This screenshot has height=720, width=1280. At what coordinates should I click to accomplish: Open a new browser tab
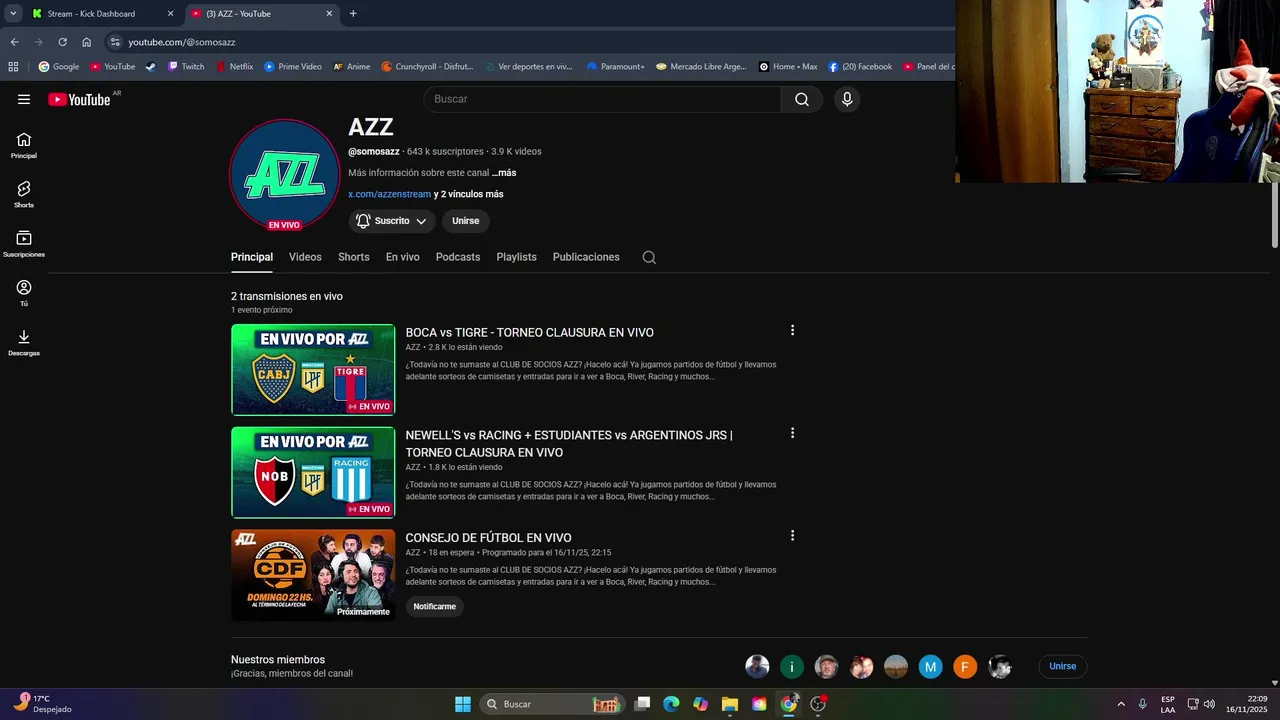[x=353, y=14]
